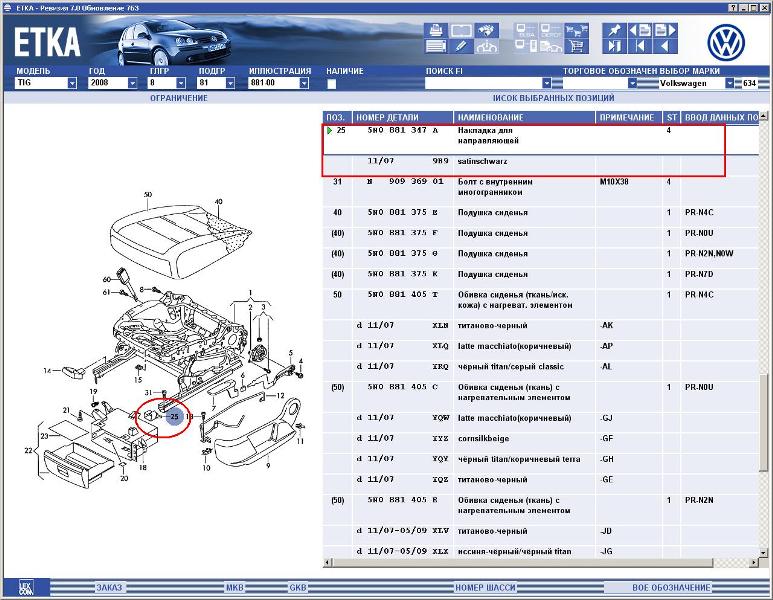Click the truck and car delivery icon
The height and width of the screenshot is (600, 773).
point(551,46)
